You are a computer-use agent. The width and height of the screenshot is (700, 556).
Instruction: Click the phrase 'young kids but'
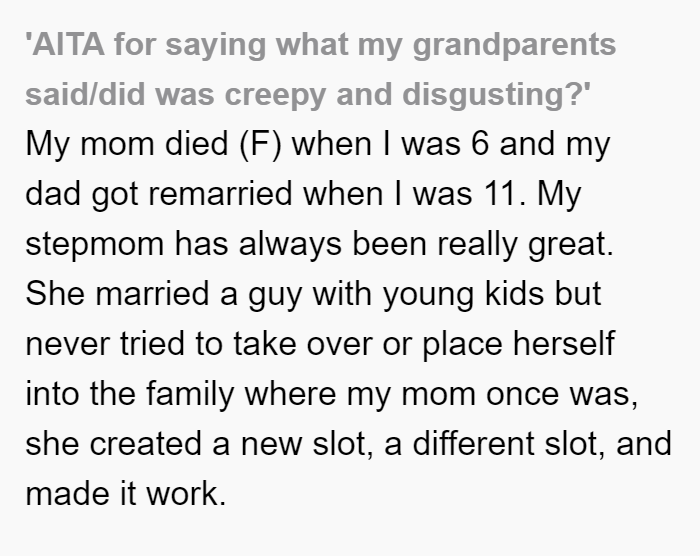[492, 294]
